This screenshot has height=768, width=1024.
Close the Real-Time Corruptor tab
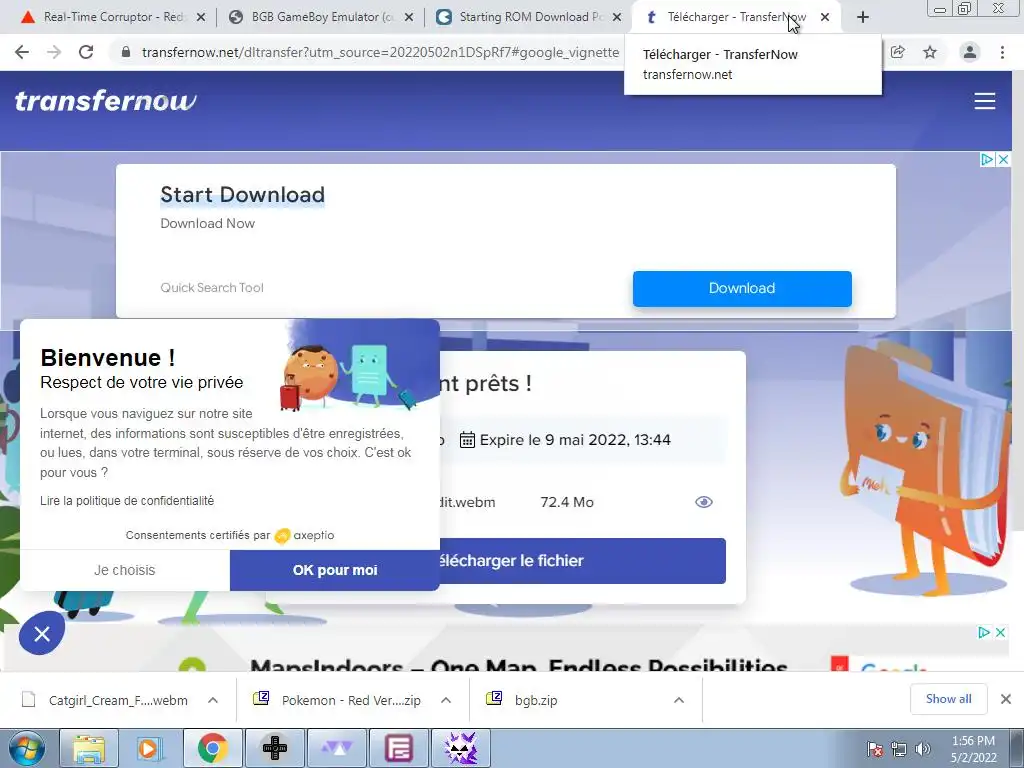point(201,18)
